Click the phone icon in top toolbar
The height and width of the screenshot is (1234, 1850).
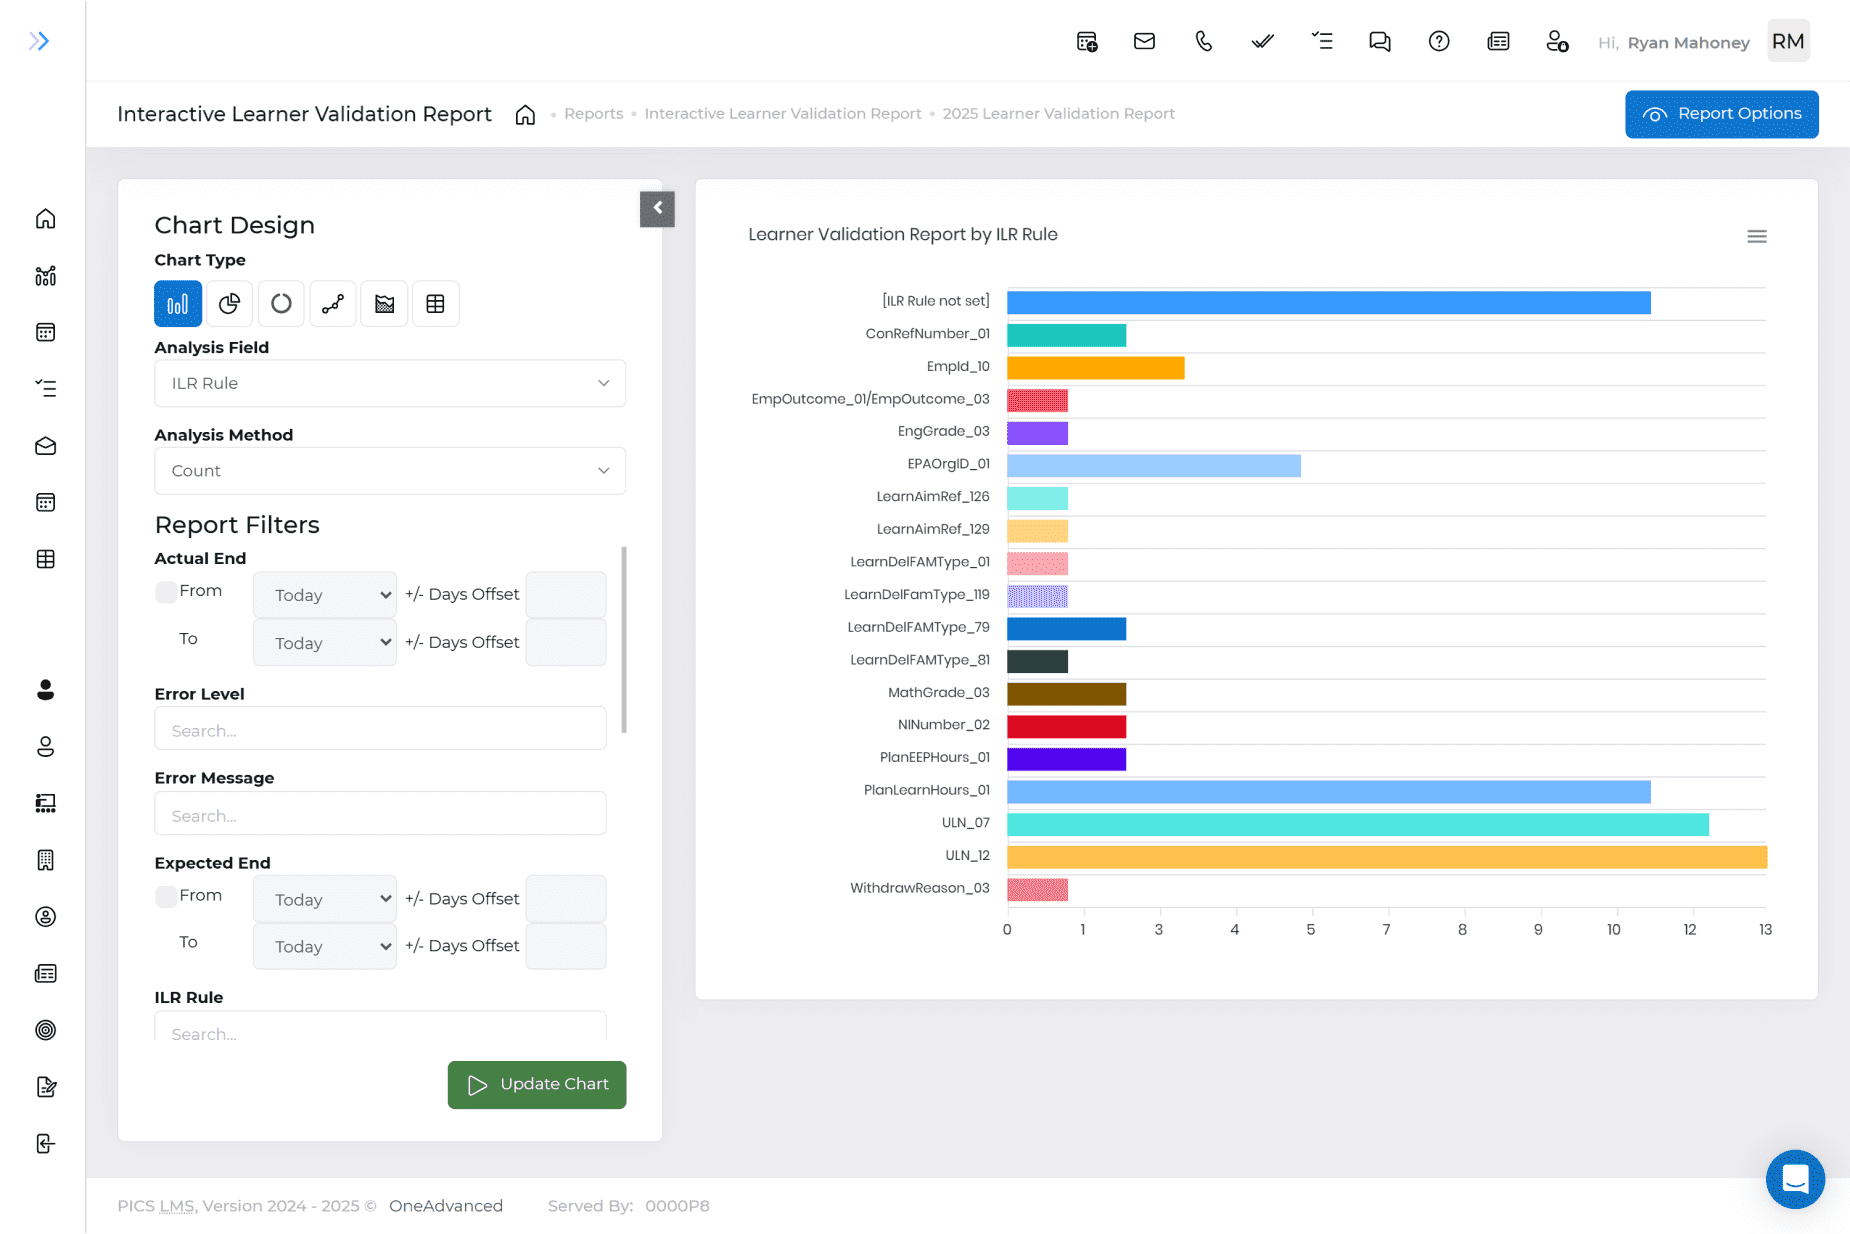pyautogui.click(x=1203, y=41)
